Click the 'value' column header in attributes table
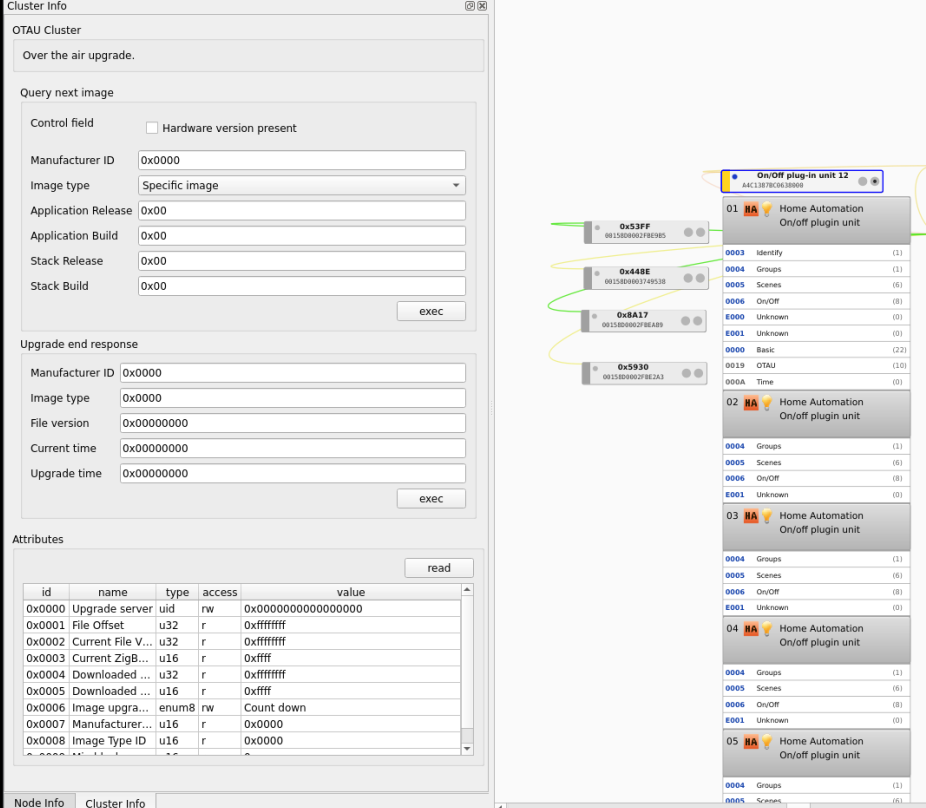This screenshot has height=808, width=926. click(351, 592)
